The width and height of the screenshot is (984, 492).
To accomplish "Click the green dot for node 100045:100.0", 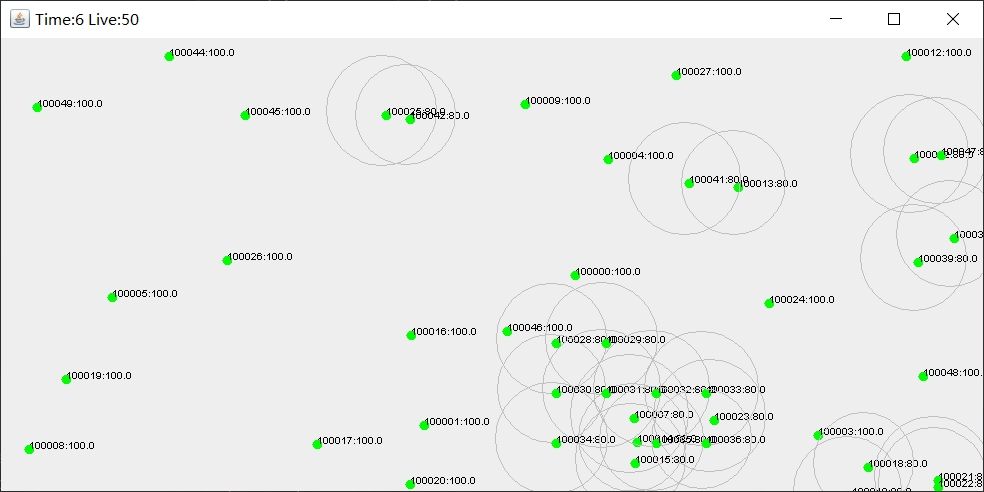I will pyautogui.click(x=245, y=115).
